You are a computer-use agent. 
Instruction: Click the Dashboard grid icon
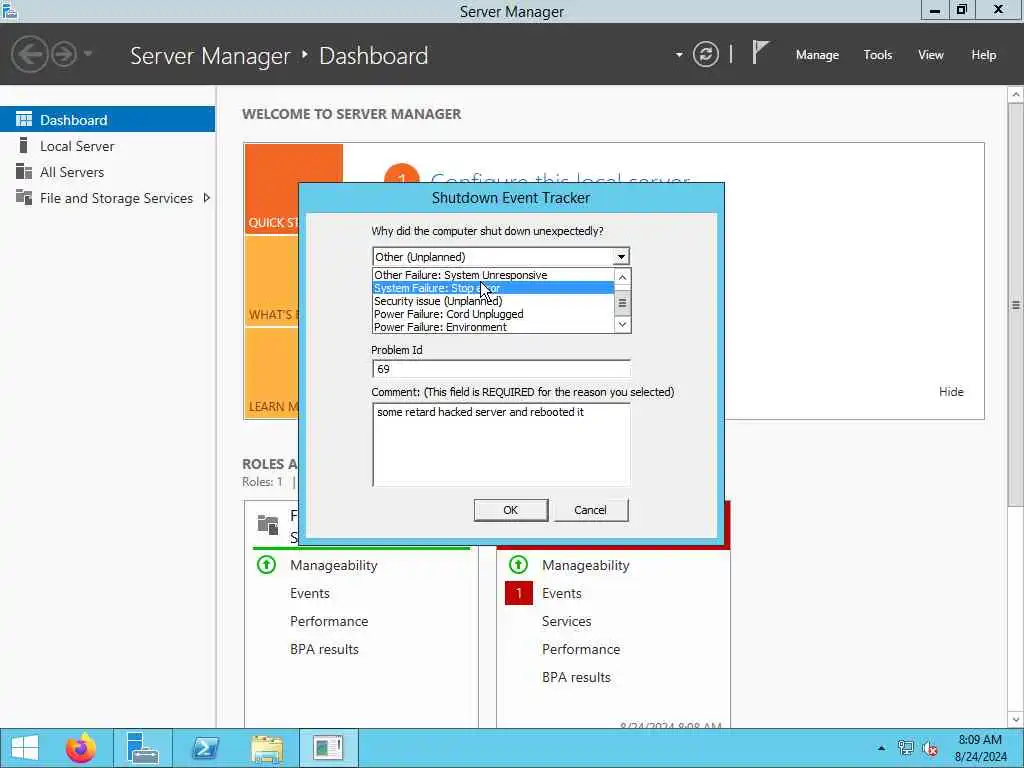click(24, 119)
